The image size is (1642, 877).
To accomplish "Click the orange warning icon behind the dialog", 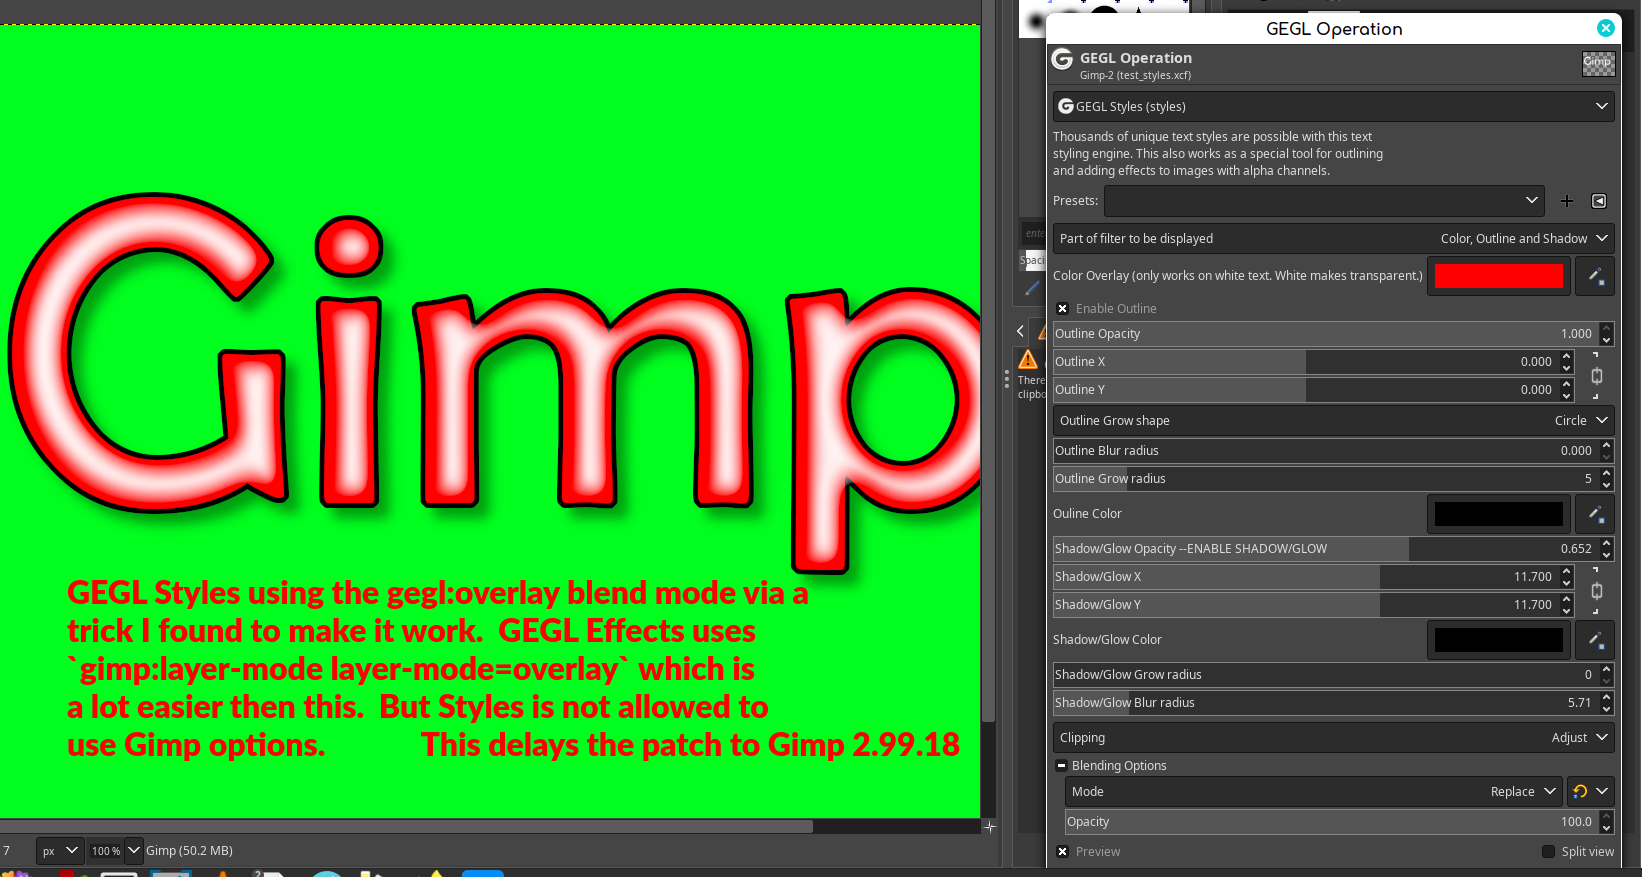I will tap(1028, 360).
